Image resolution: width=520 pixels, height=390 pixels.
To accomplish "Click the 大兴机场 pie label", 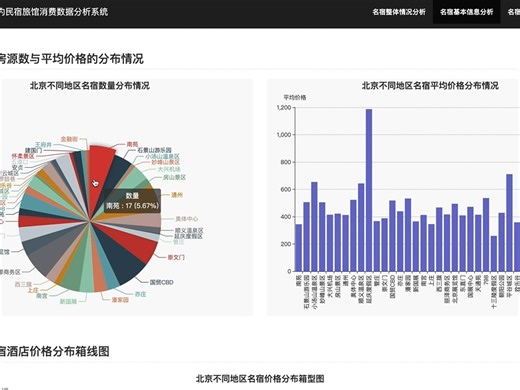I will 169,169.
